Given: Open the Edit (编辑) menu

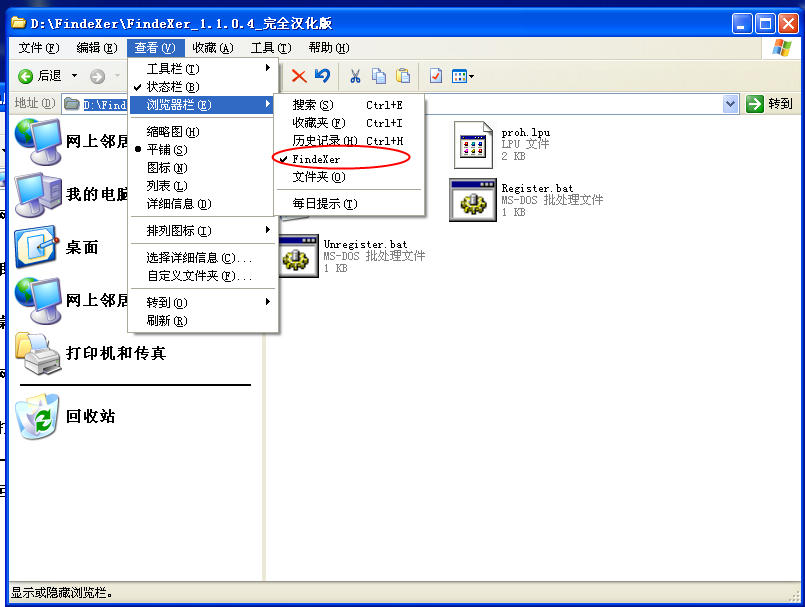Looking at the screenshot, I should click(97, 48).
